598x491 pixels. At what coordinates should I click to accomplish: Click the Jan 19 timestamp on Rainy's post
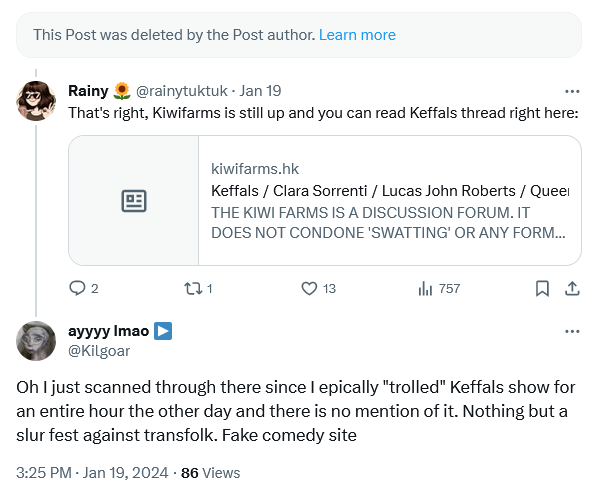260,91
